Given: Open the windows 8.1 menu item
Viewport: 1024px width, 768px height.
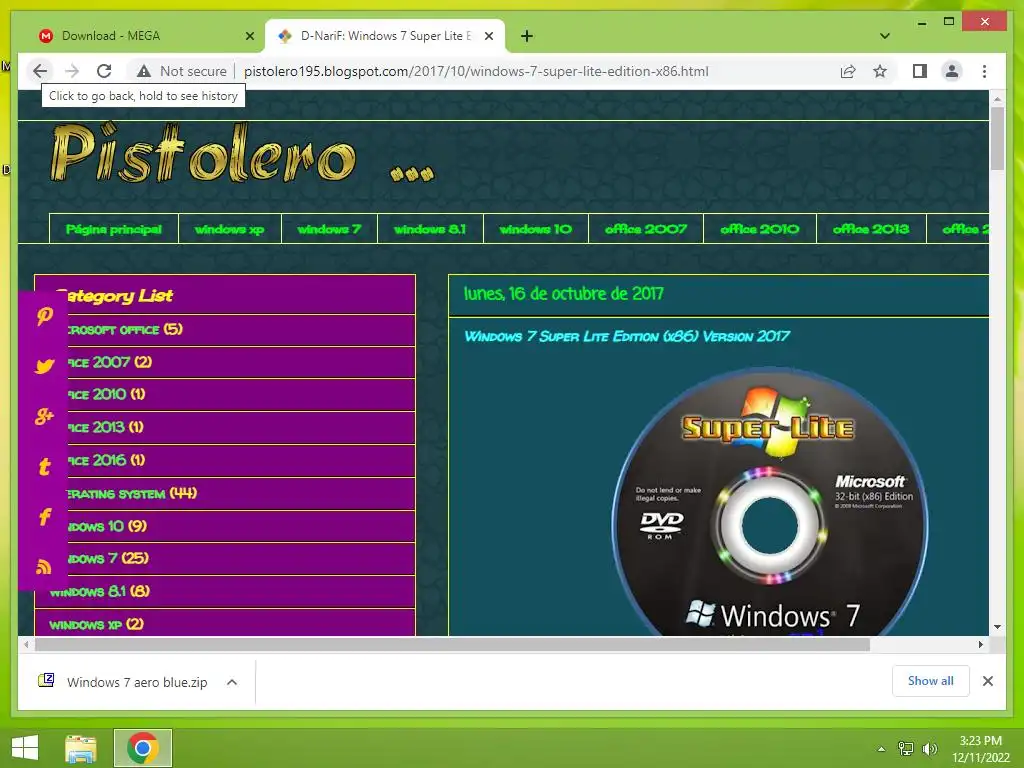Looking at the screenshot, I should [x=430, y=229].
